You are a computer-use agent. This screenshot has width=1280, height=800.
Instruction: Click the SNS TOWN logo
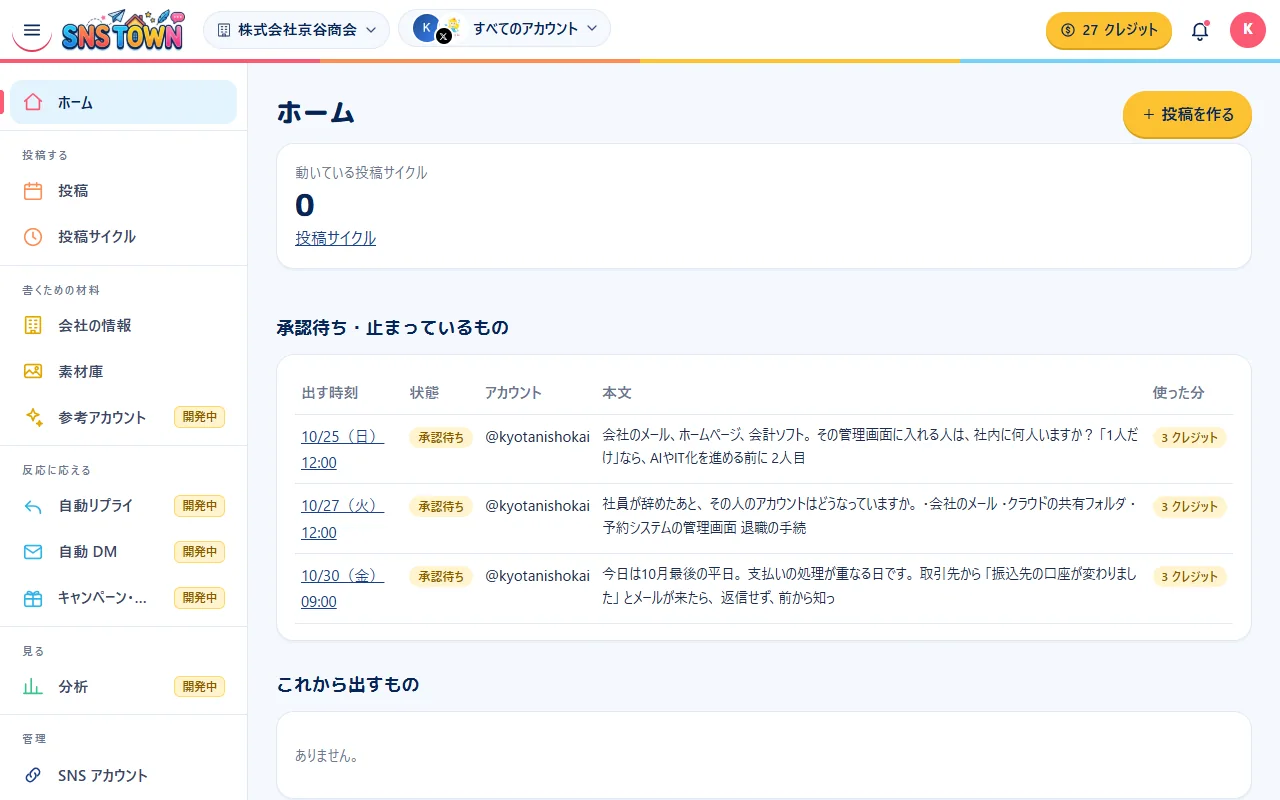122,30
